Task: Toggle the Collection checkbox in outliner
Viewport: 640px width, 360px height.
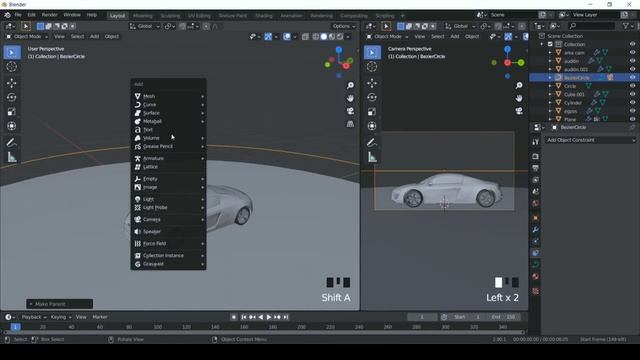Action: pos(550,44)
